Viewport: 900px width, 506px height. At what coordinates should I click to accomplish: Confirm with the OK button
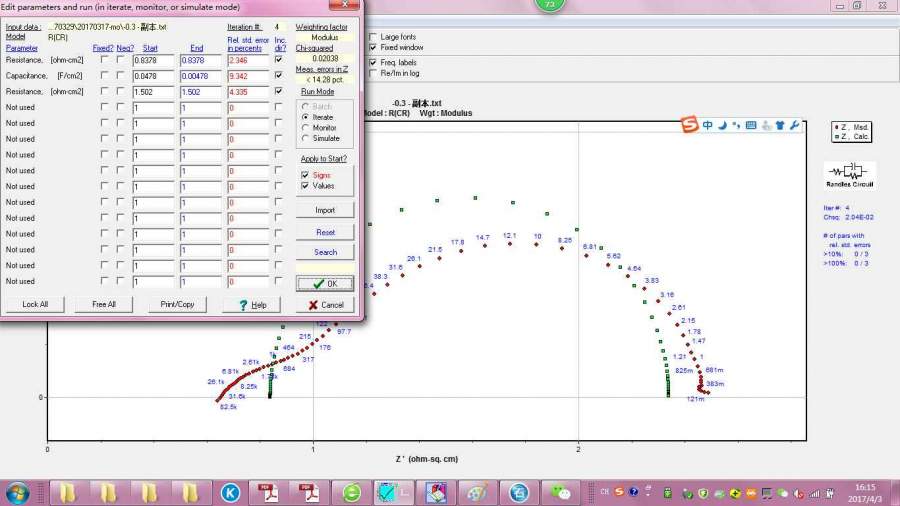coord(325,284)
